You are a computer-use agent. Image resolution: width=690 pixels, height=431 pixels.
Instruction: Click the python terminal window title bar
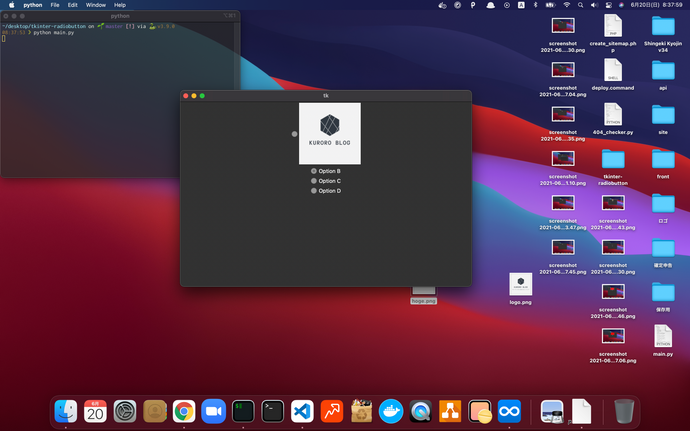tap(120, 16)
